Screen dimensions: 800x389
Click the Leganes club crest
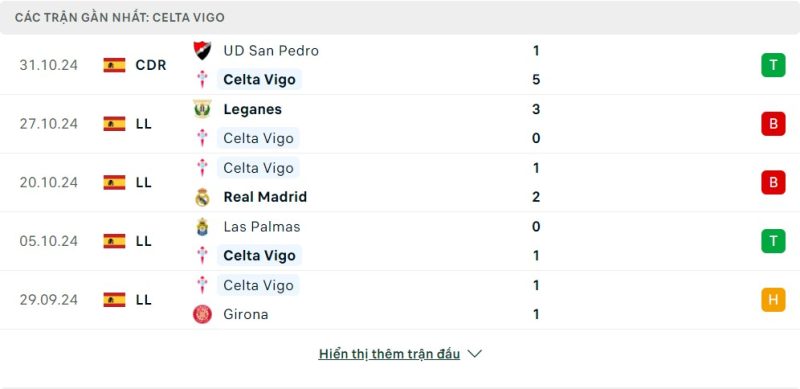tap(202, 109)
